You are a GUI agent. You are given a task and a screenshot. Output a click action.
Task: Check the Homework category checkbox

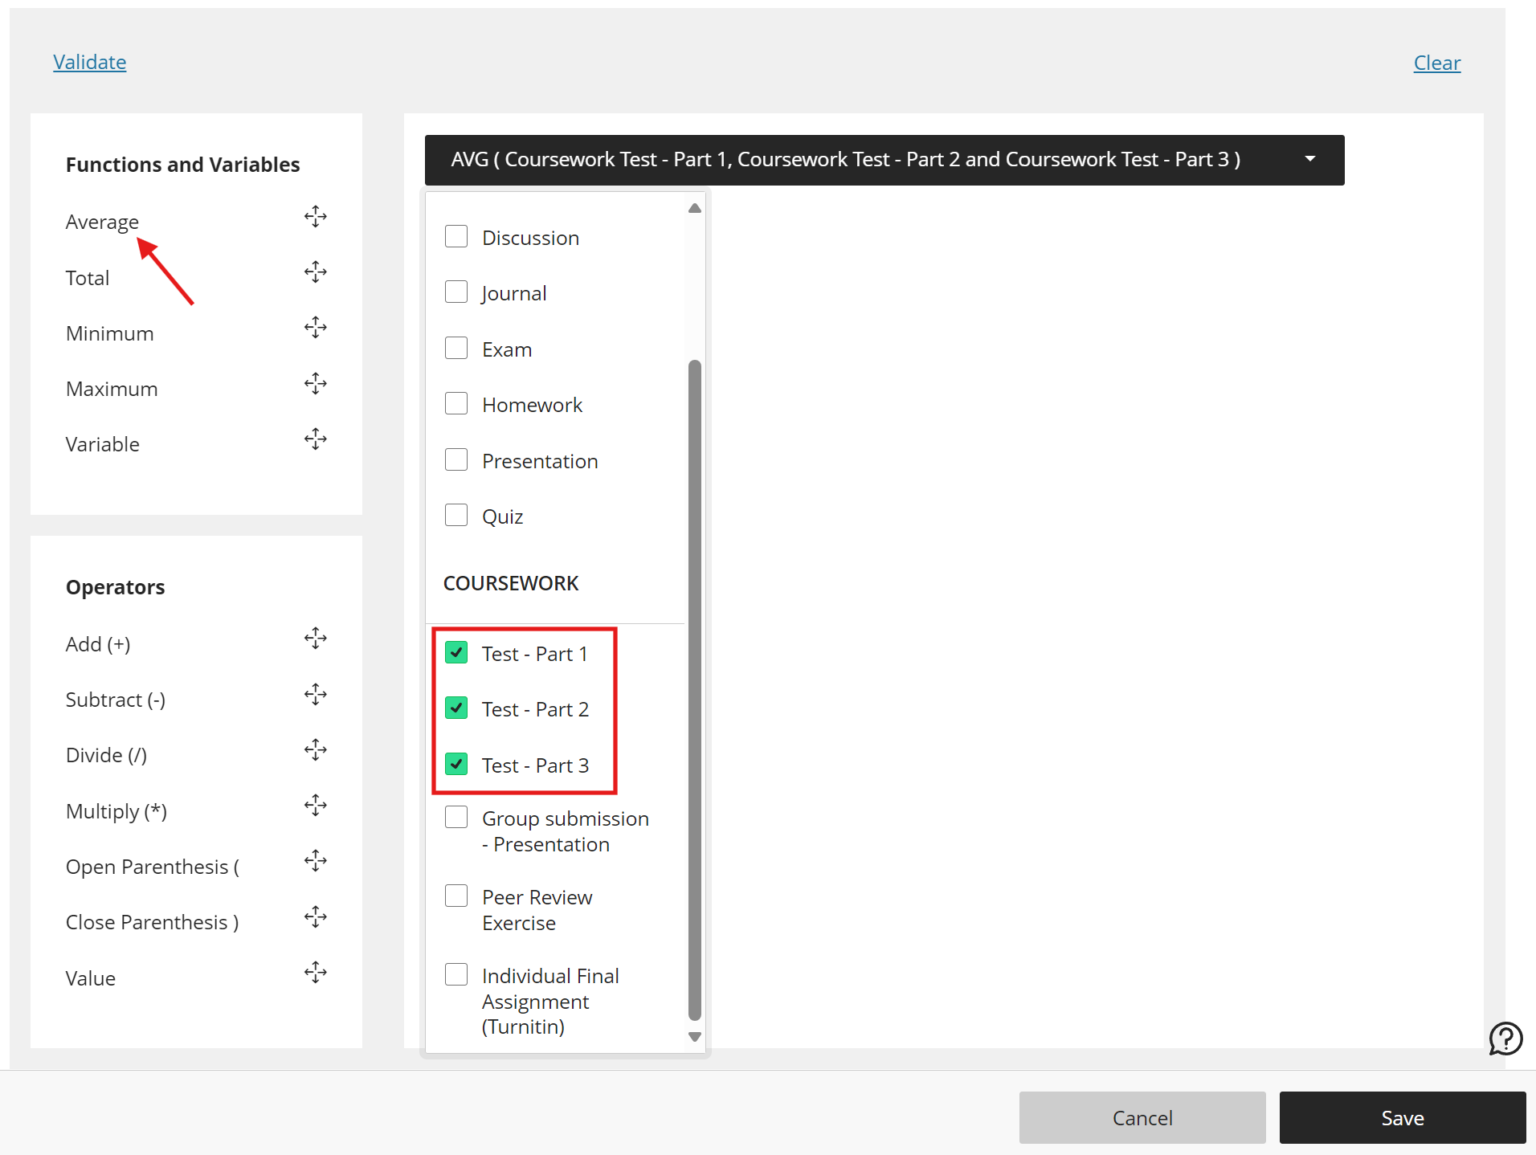pos(456,403)
